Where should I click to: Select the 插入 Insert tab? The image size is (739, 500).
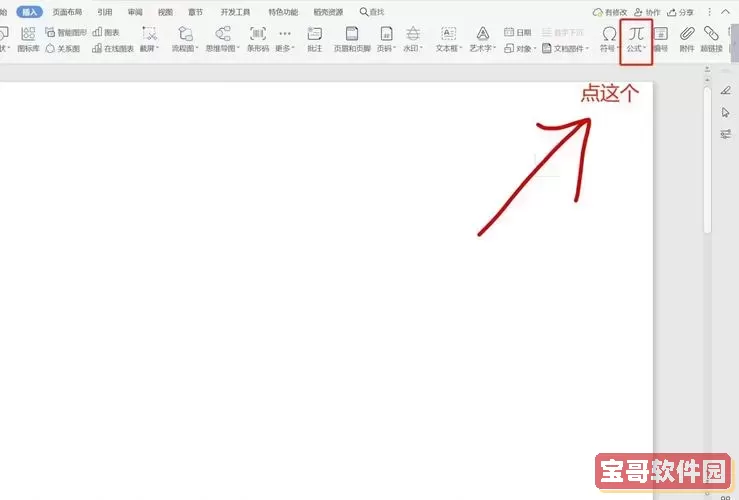pos(29,12)
